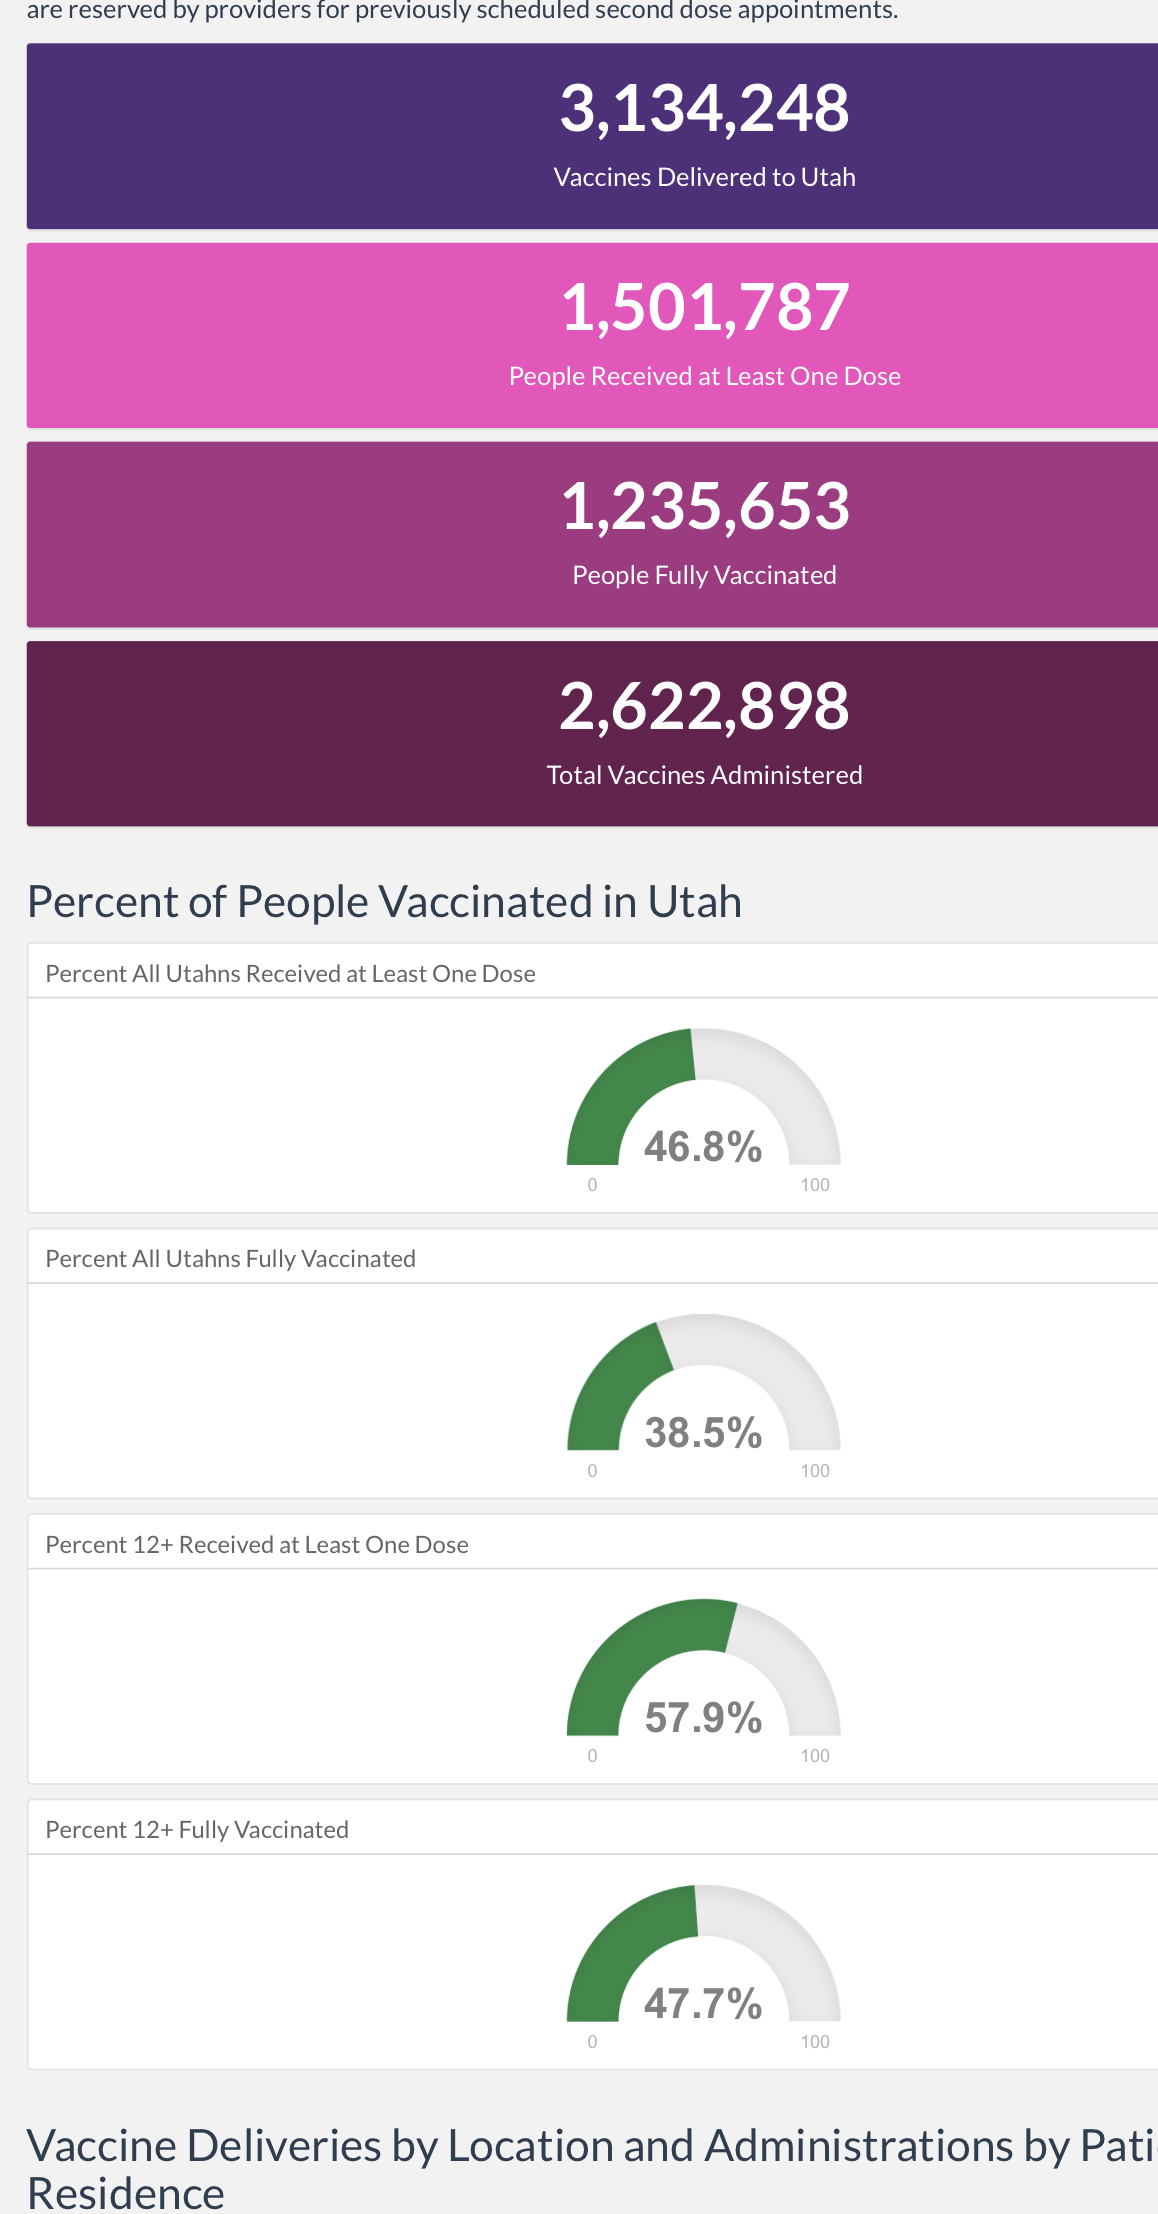Image resolution: width=1158 pixels, height=2214 pixels.
Task: Click the Percent of People Vaccinated in Utah heading
Action: pos(384,901)
